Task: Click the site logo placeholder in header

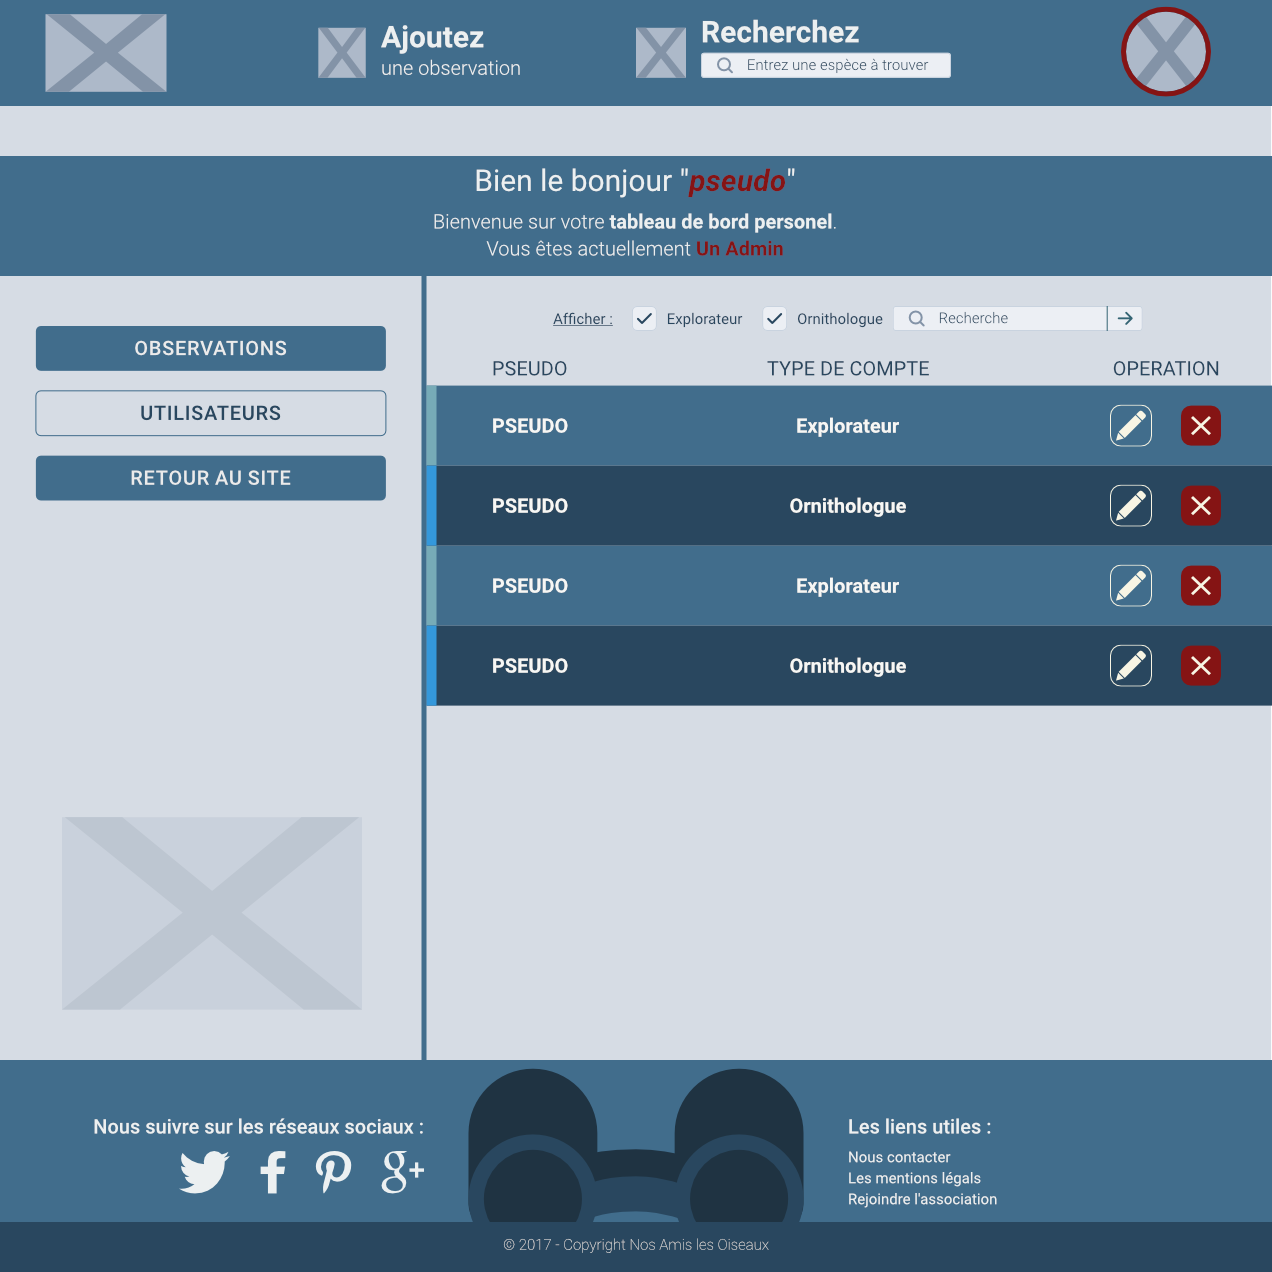Action: click(x=106, y=53)
